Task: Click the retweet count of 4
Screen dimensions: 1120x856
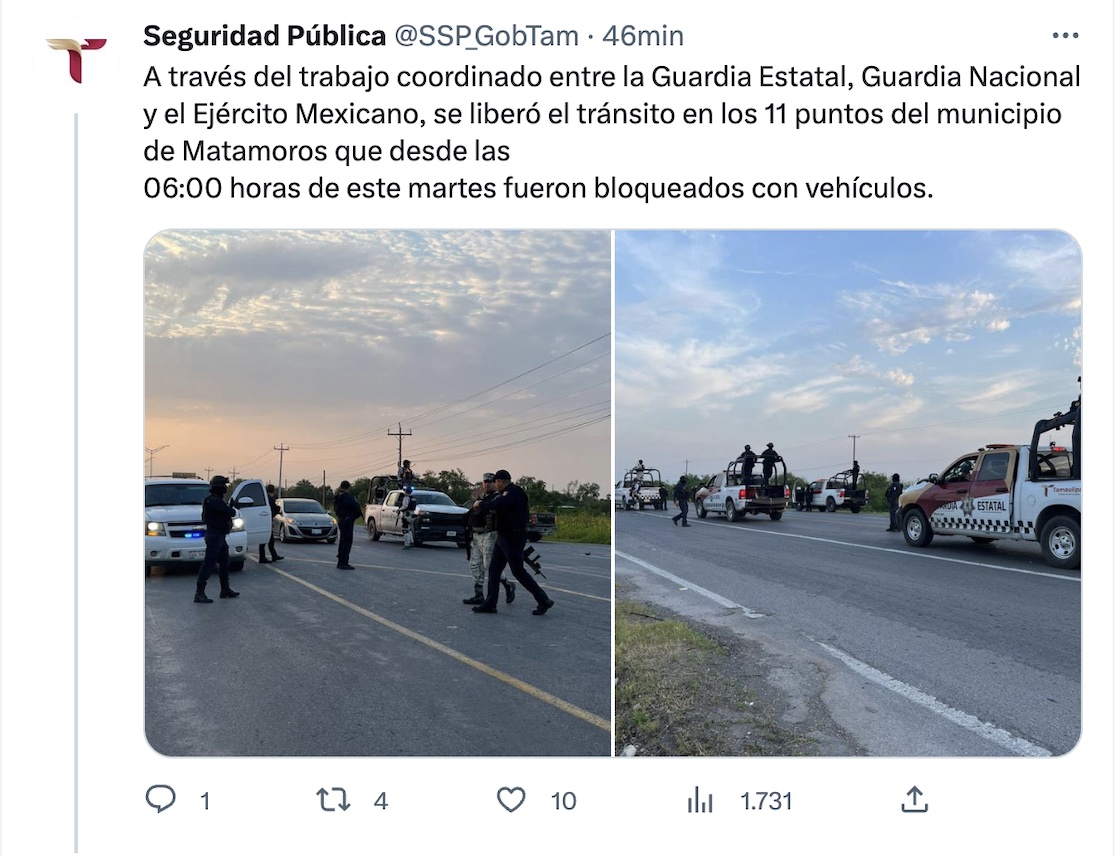Action: pyautogui.click(x=381, y=801)
